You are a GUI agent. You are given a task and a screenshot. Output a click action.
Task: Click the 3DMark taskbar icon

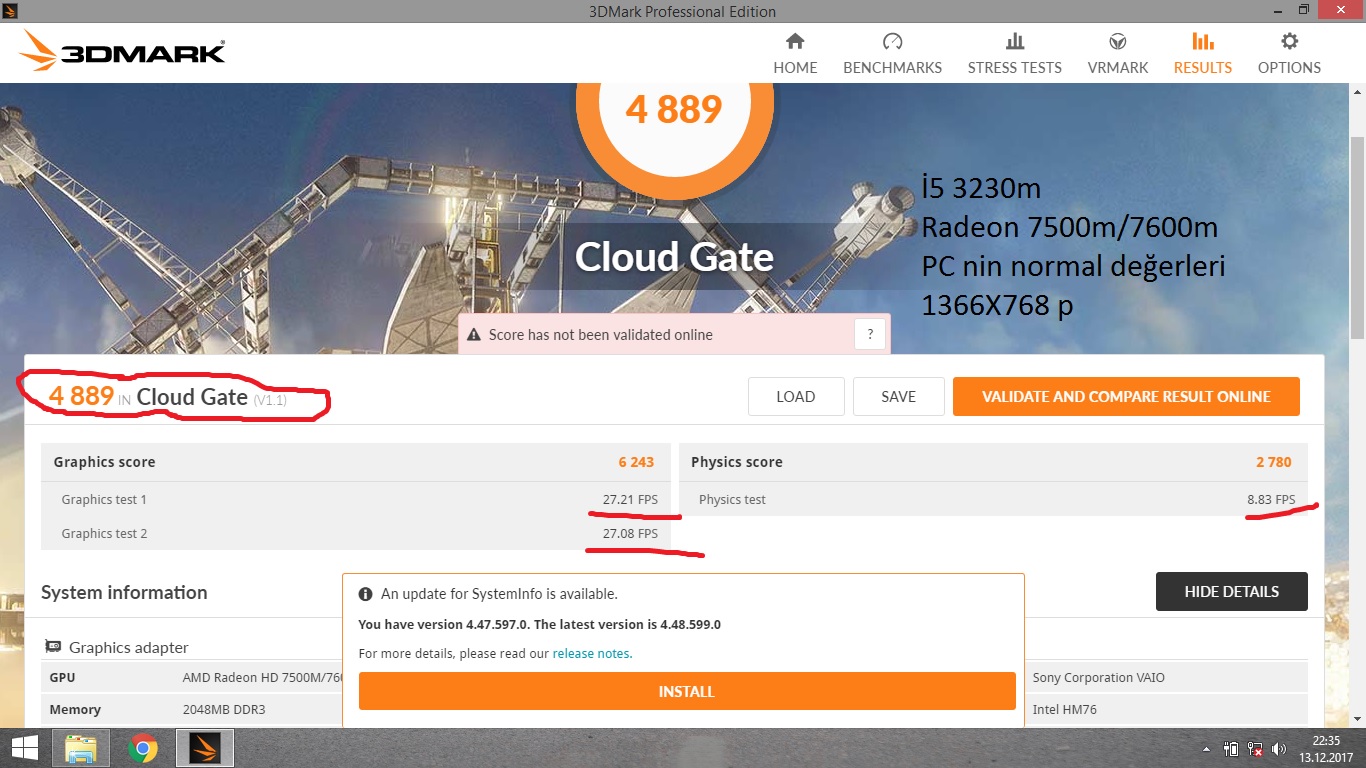click(x=205, y=748)
